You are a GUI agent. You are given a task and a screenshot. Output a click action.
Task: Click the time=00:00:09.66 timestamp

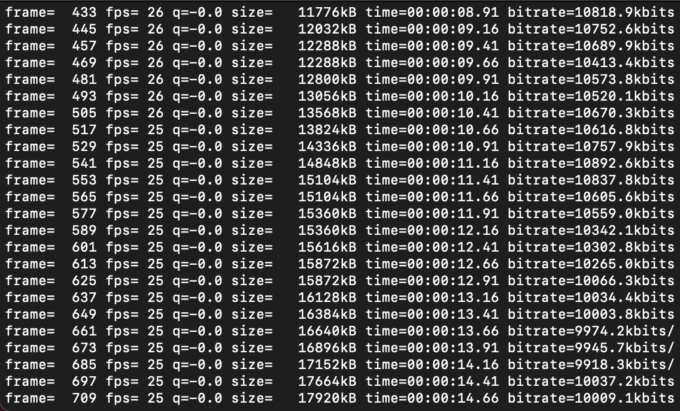point(432,62)
